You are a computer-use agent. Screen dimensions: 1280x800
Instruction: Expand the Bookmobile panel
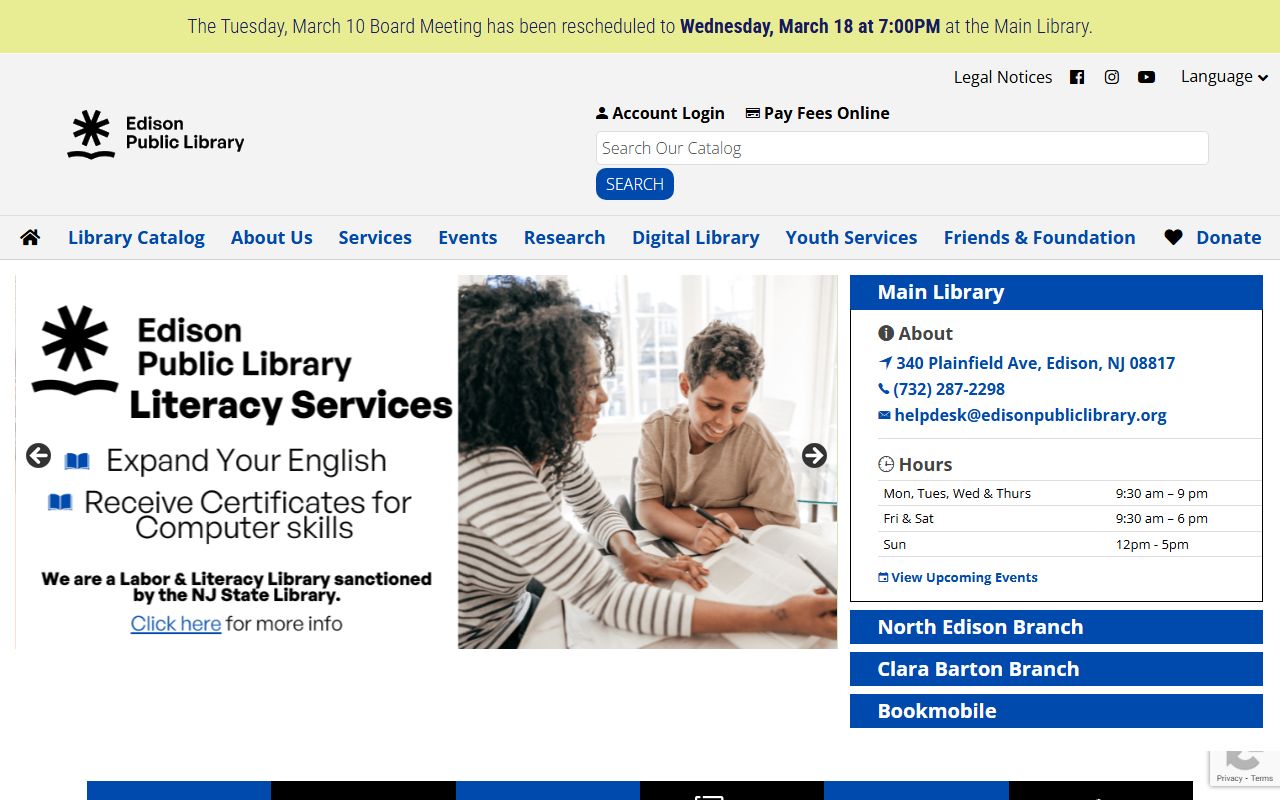tap(1056, 711)
